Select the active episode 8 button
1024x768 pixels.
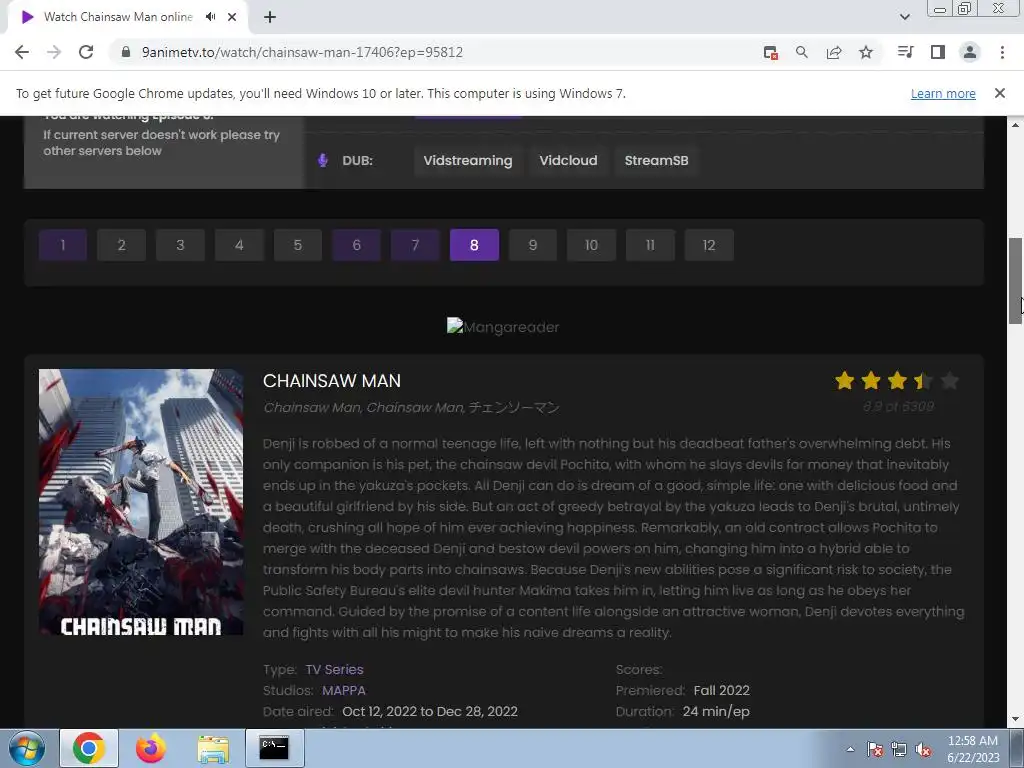pos(474,245)
